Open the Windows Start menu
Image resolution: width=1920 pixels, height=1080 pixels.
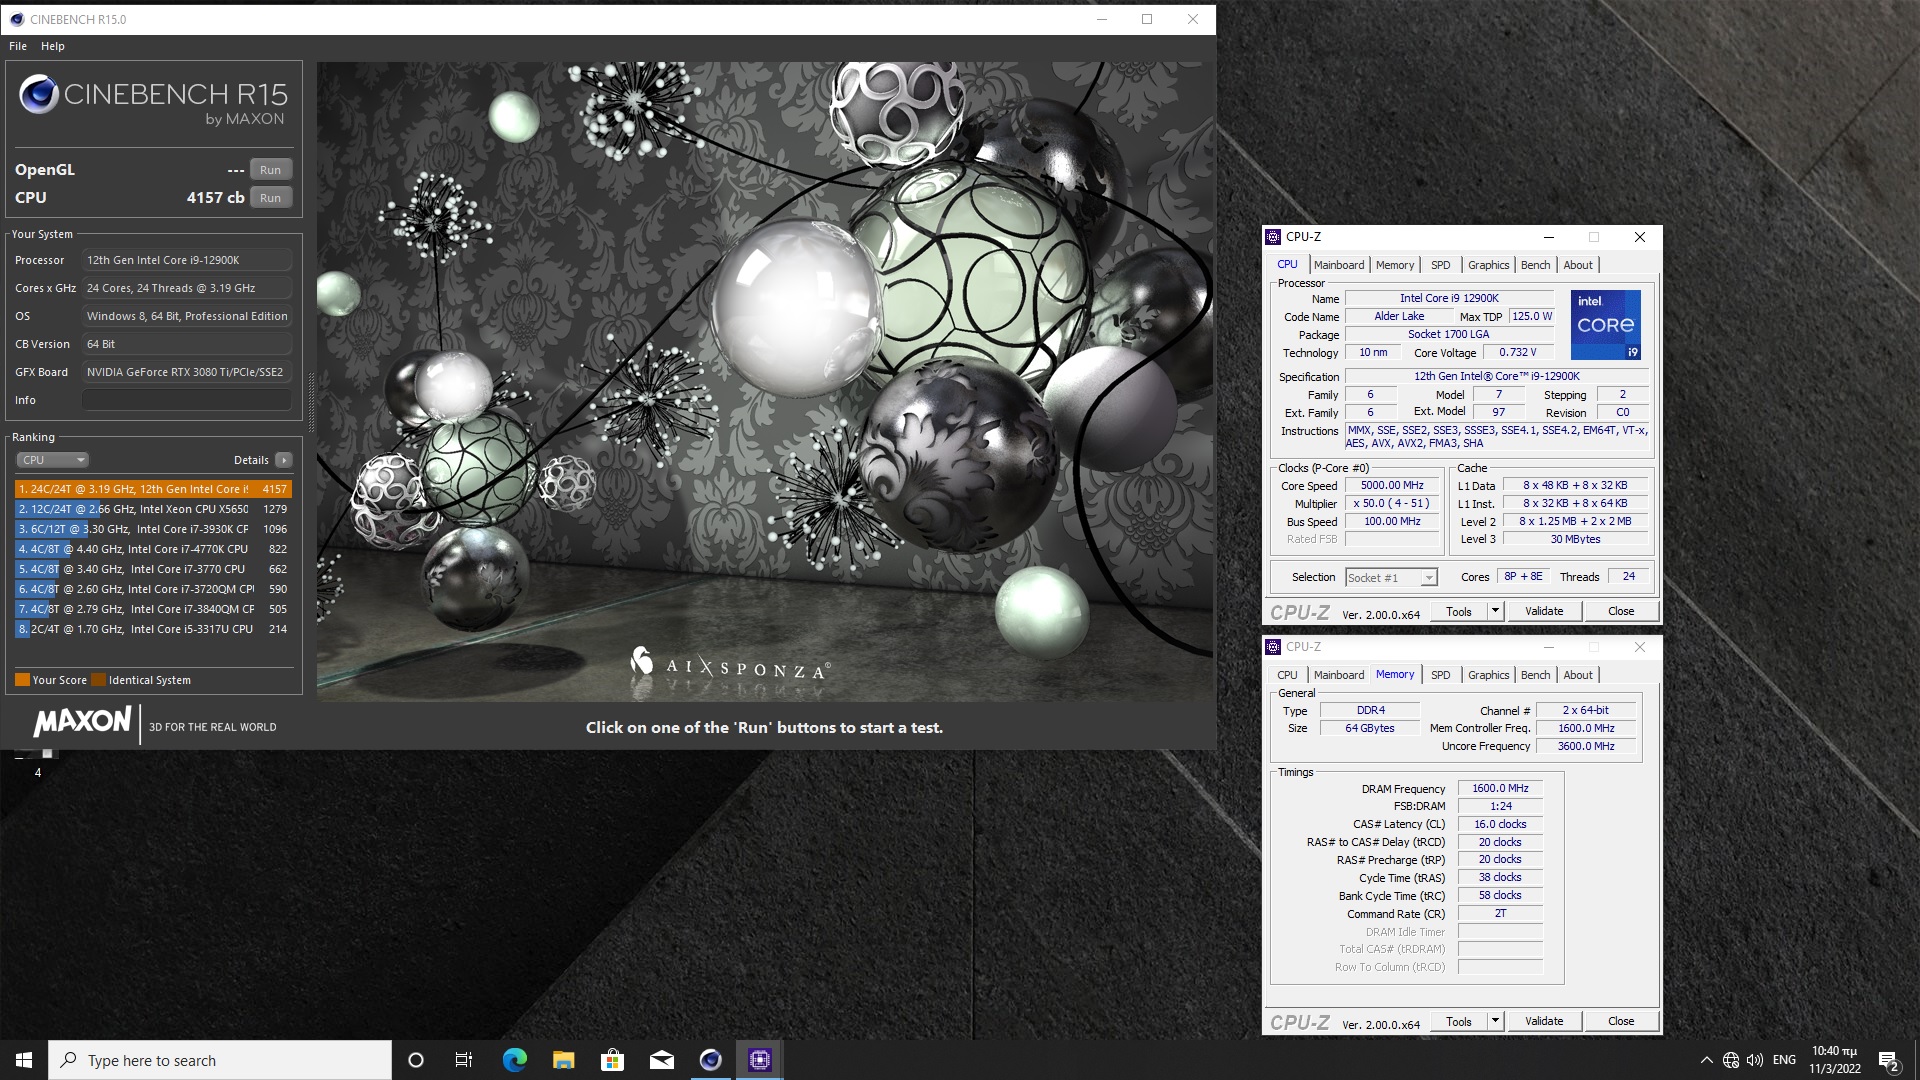tap(24, 1060)
